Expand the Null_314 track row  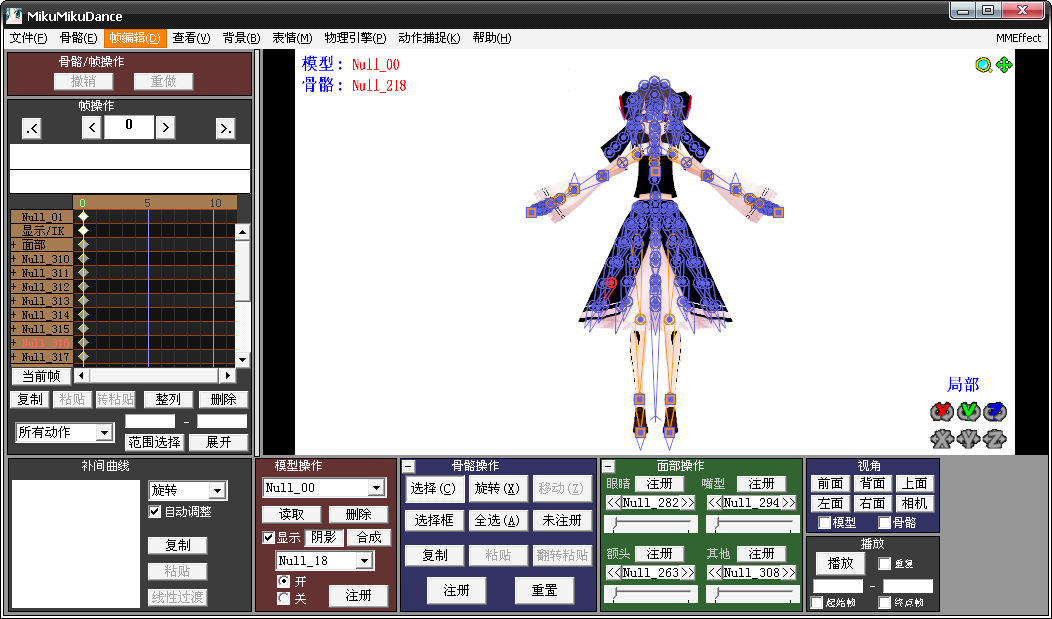click(13, 315)
